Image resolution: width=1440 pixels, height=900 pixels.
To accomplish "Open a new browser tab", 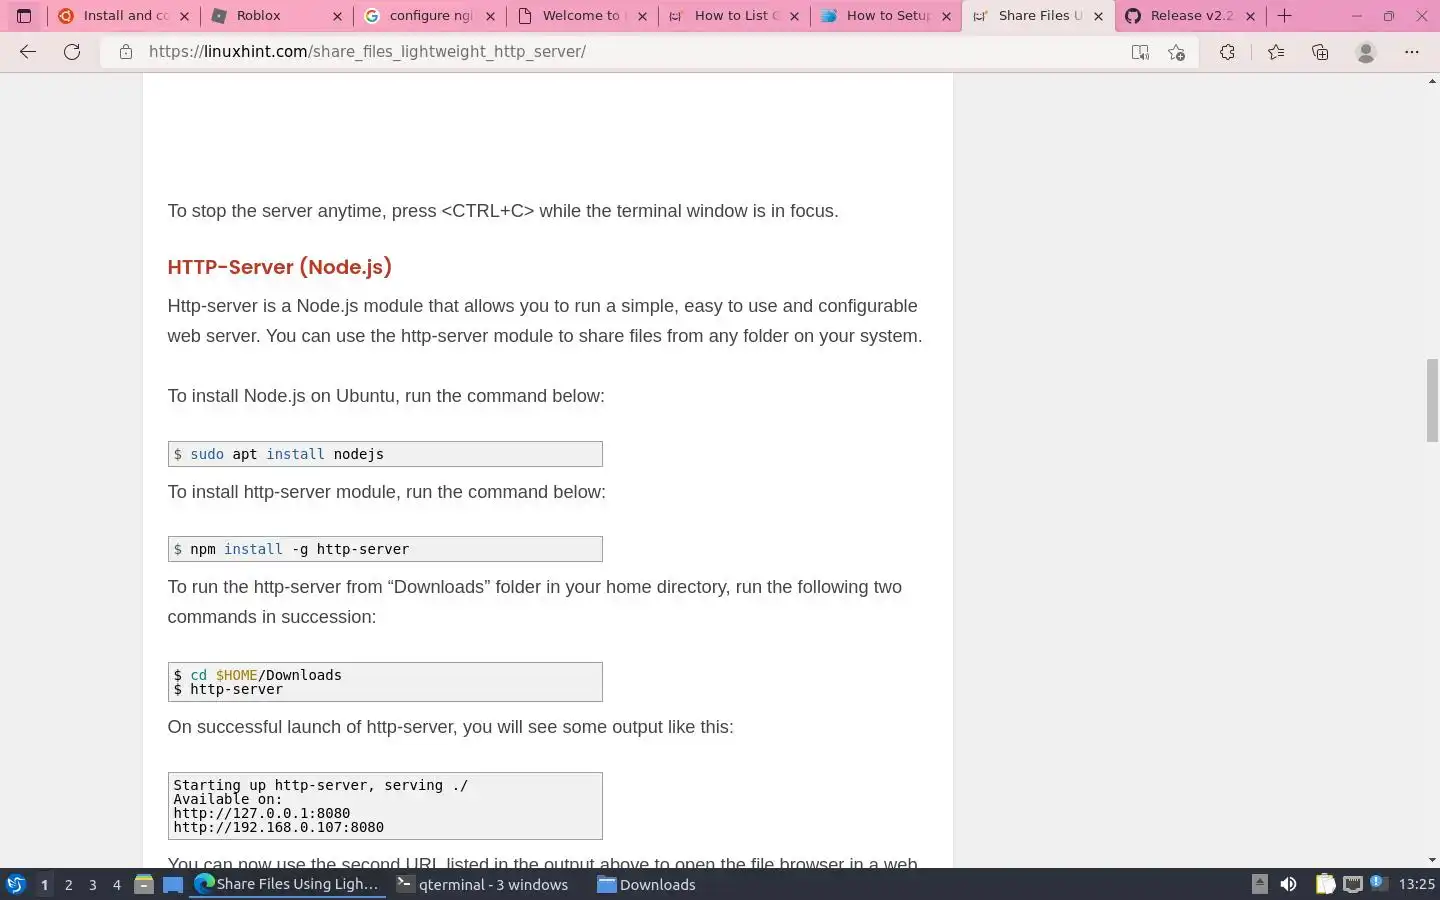I will 1285,16.
